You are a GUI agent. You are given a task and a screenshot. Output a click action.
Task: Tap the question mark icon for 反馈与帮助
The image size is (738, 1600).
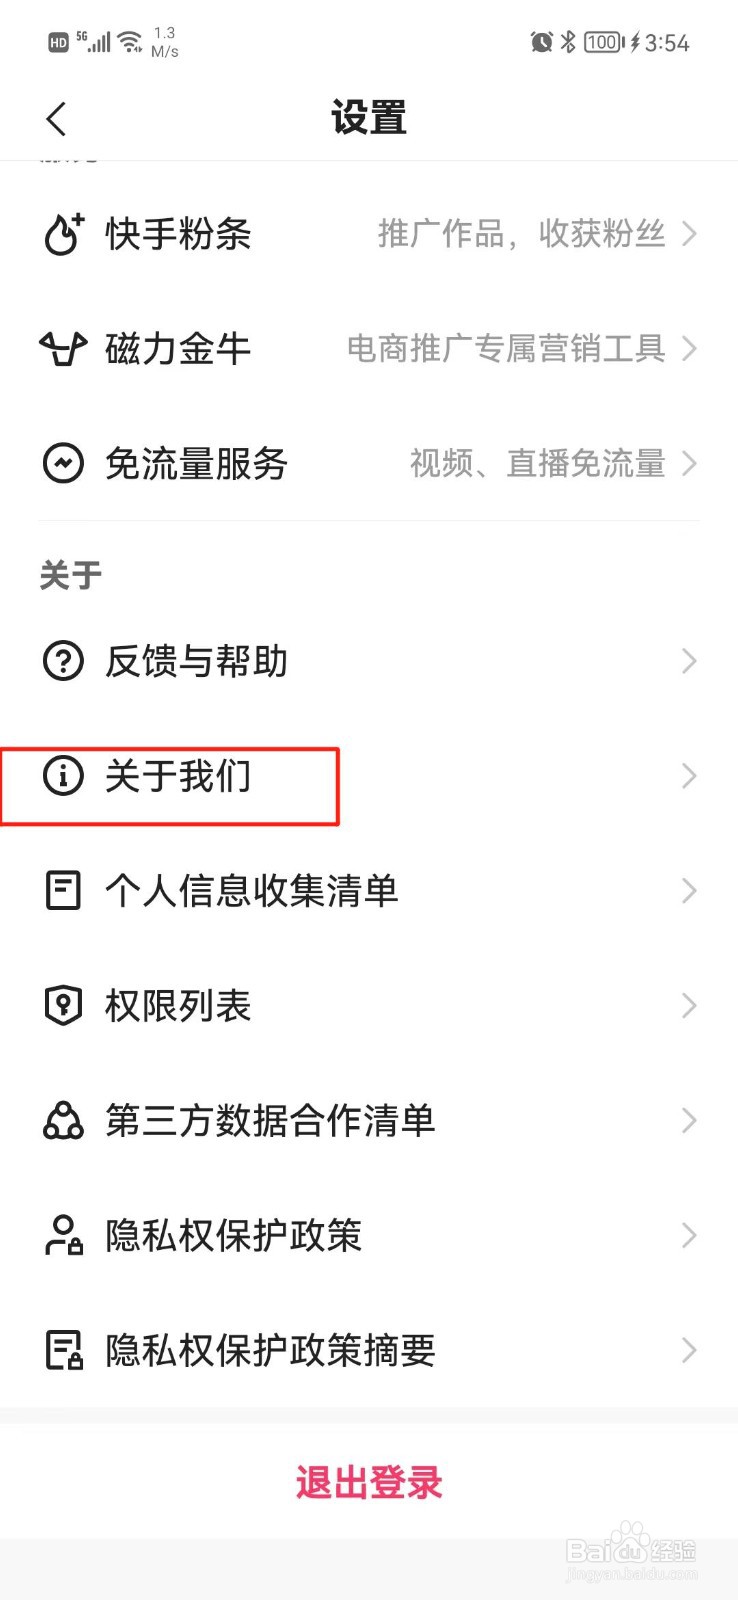pyautogui.click(x=63, y=661)
